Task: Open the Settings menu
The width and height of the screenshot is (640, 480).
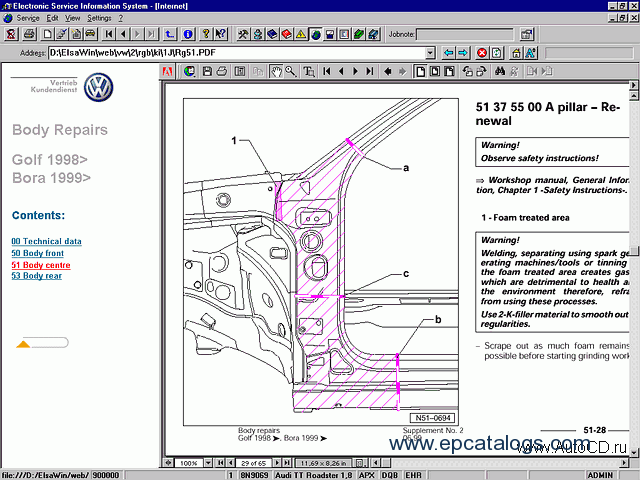Action: [100, 18]
